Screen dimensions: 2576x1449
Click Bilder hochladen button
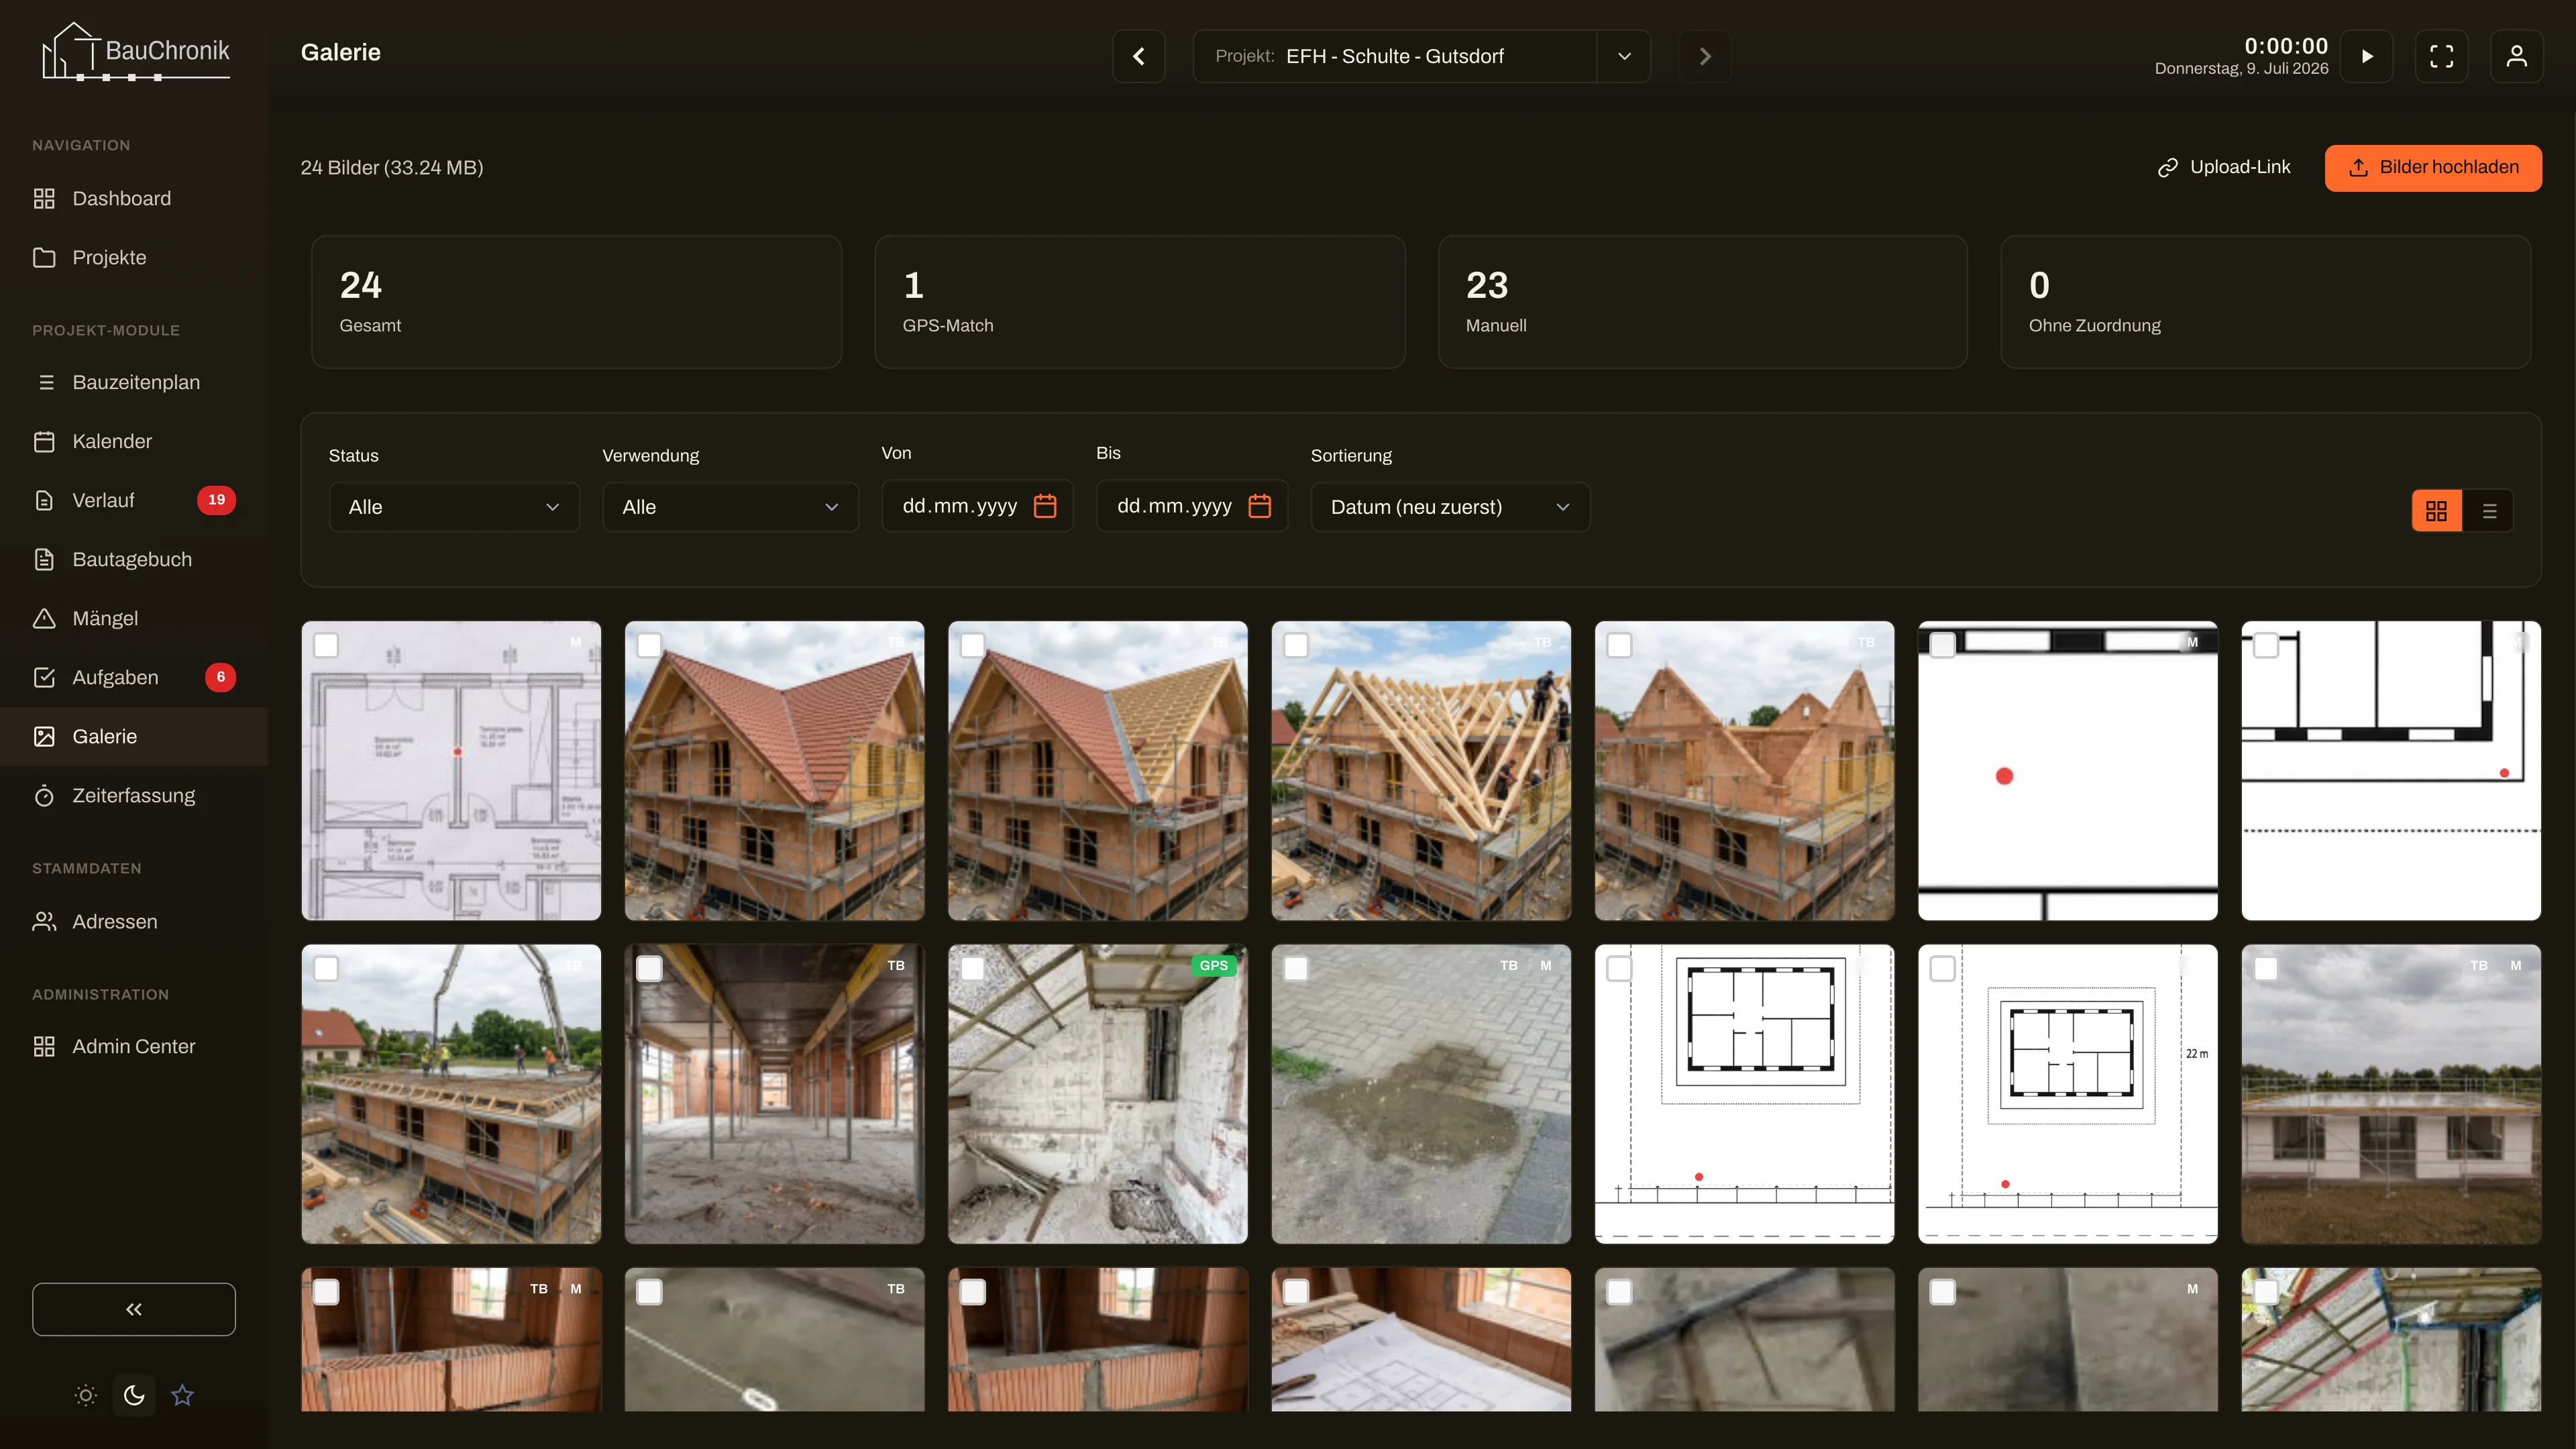[x=2433, y=167]
